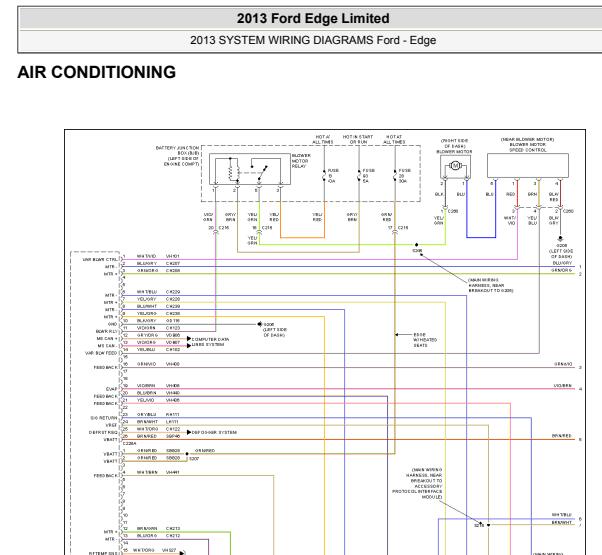Click the blower motor speed control box
The height and width of the screenshot is (555, 602).
528,165
